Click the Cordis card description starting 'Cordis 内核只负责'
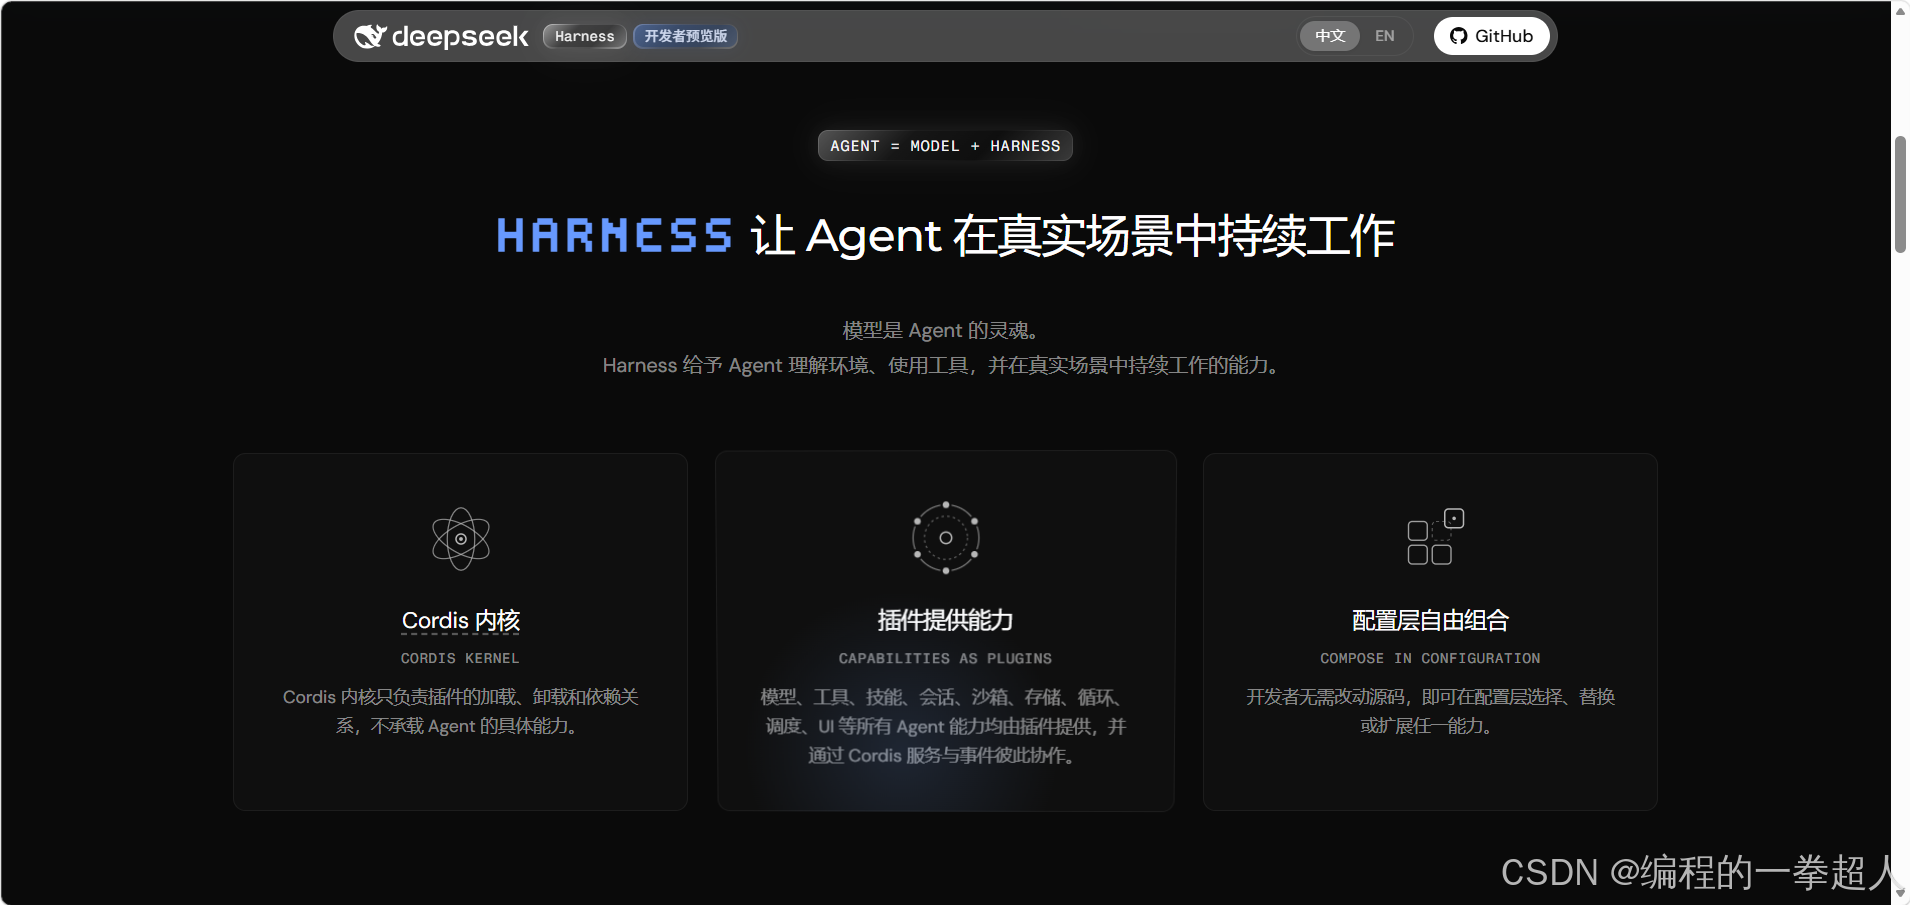The image size is (1910, 905). click(x=460, y=711)
